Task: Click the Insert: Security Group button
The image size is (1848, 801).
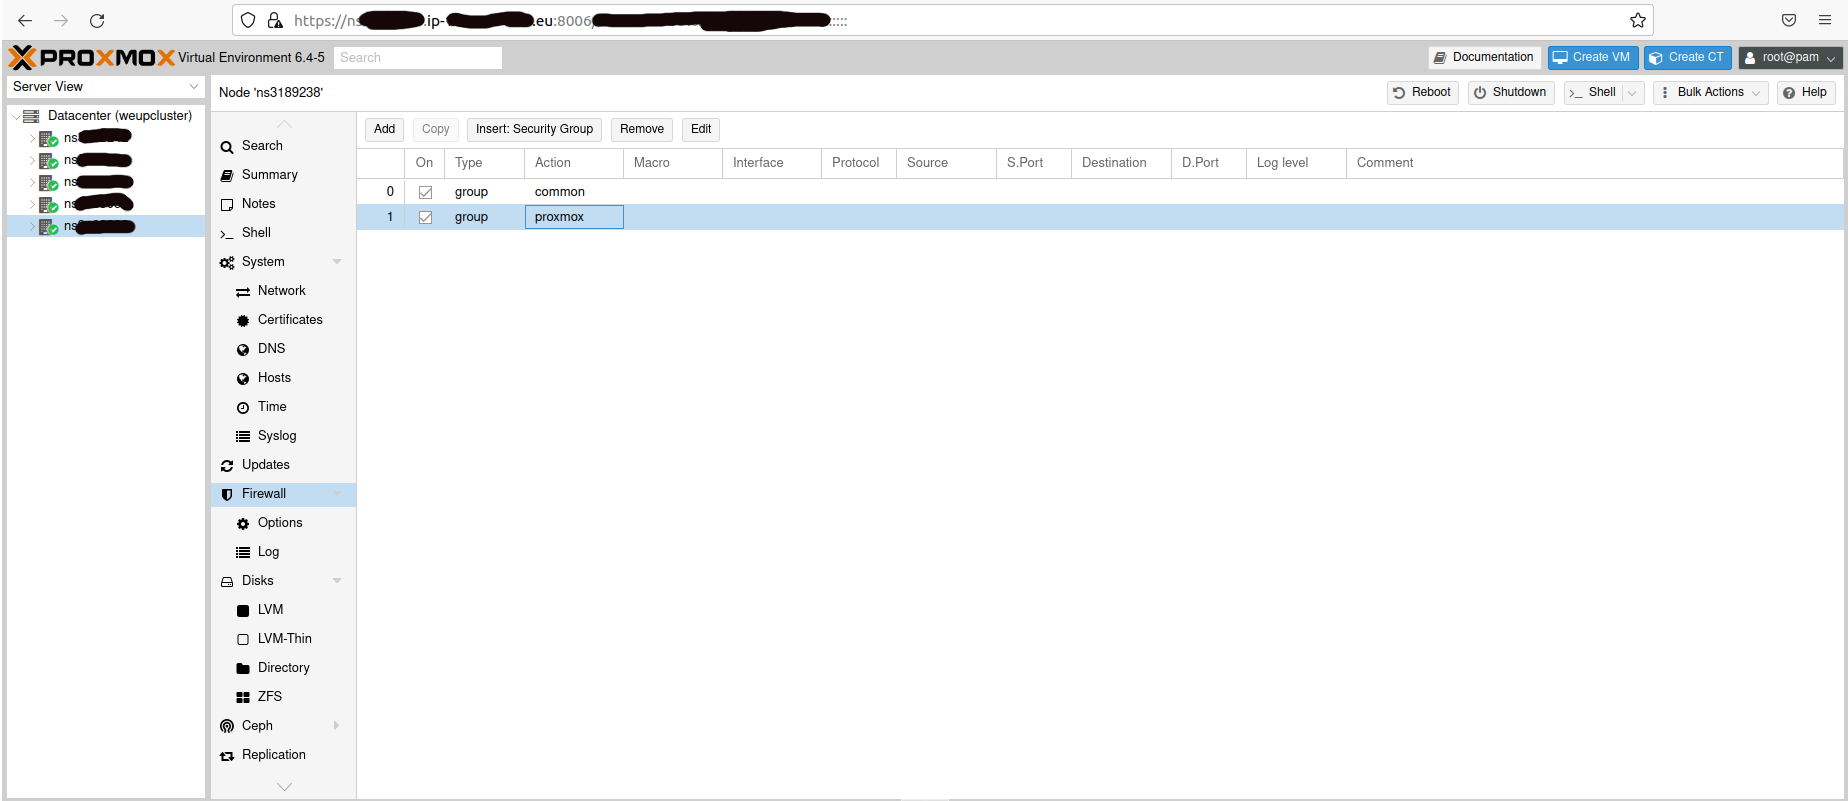Action: tap(534, 129)
